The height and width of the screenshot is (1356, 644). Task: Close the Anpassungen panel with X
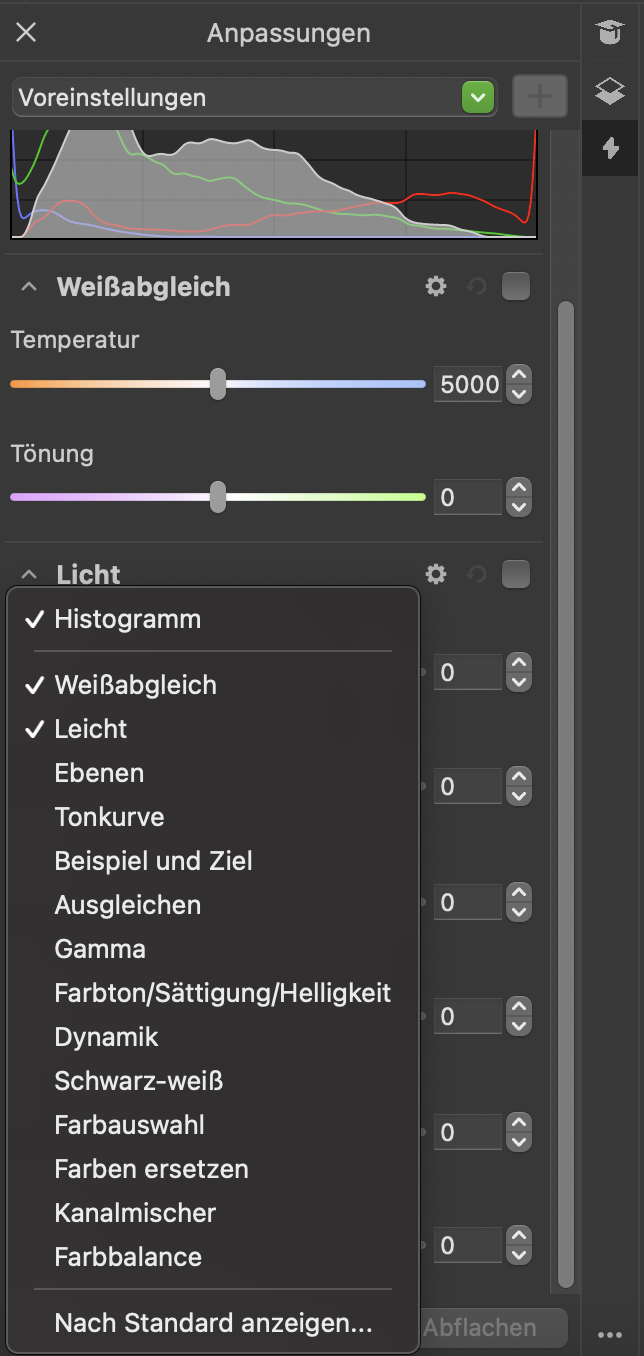coord(26,33)
